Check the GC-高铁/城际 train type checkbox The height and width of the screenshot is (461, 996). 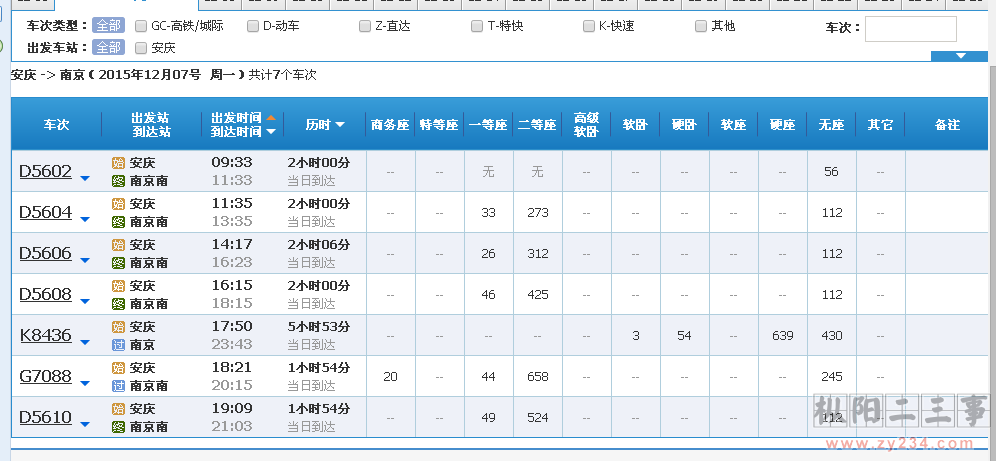(141, 26)
